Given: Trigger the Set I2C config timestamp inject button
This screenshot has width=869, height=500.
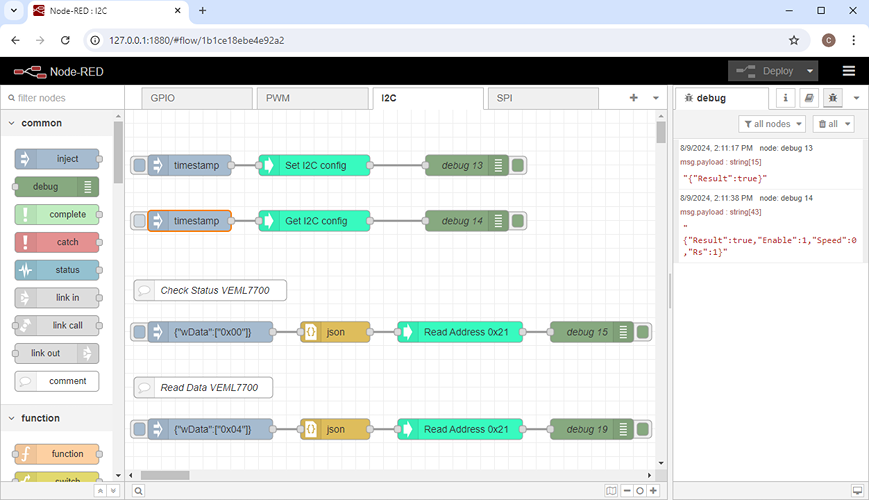Looking at the screenshot, I should point(140,165).
